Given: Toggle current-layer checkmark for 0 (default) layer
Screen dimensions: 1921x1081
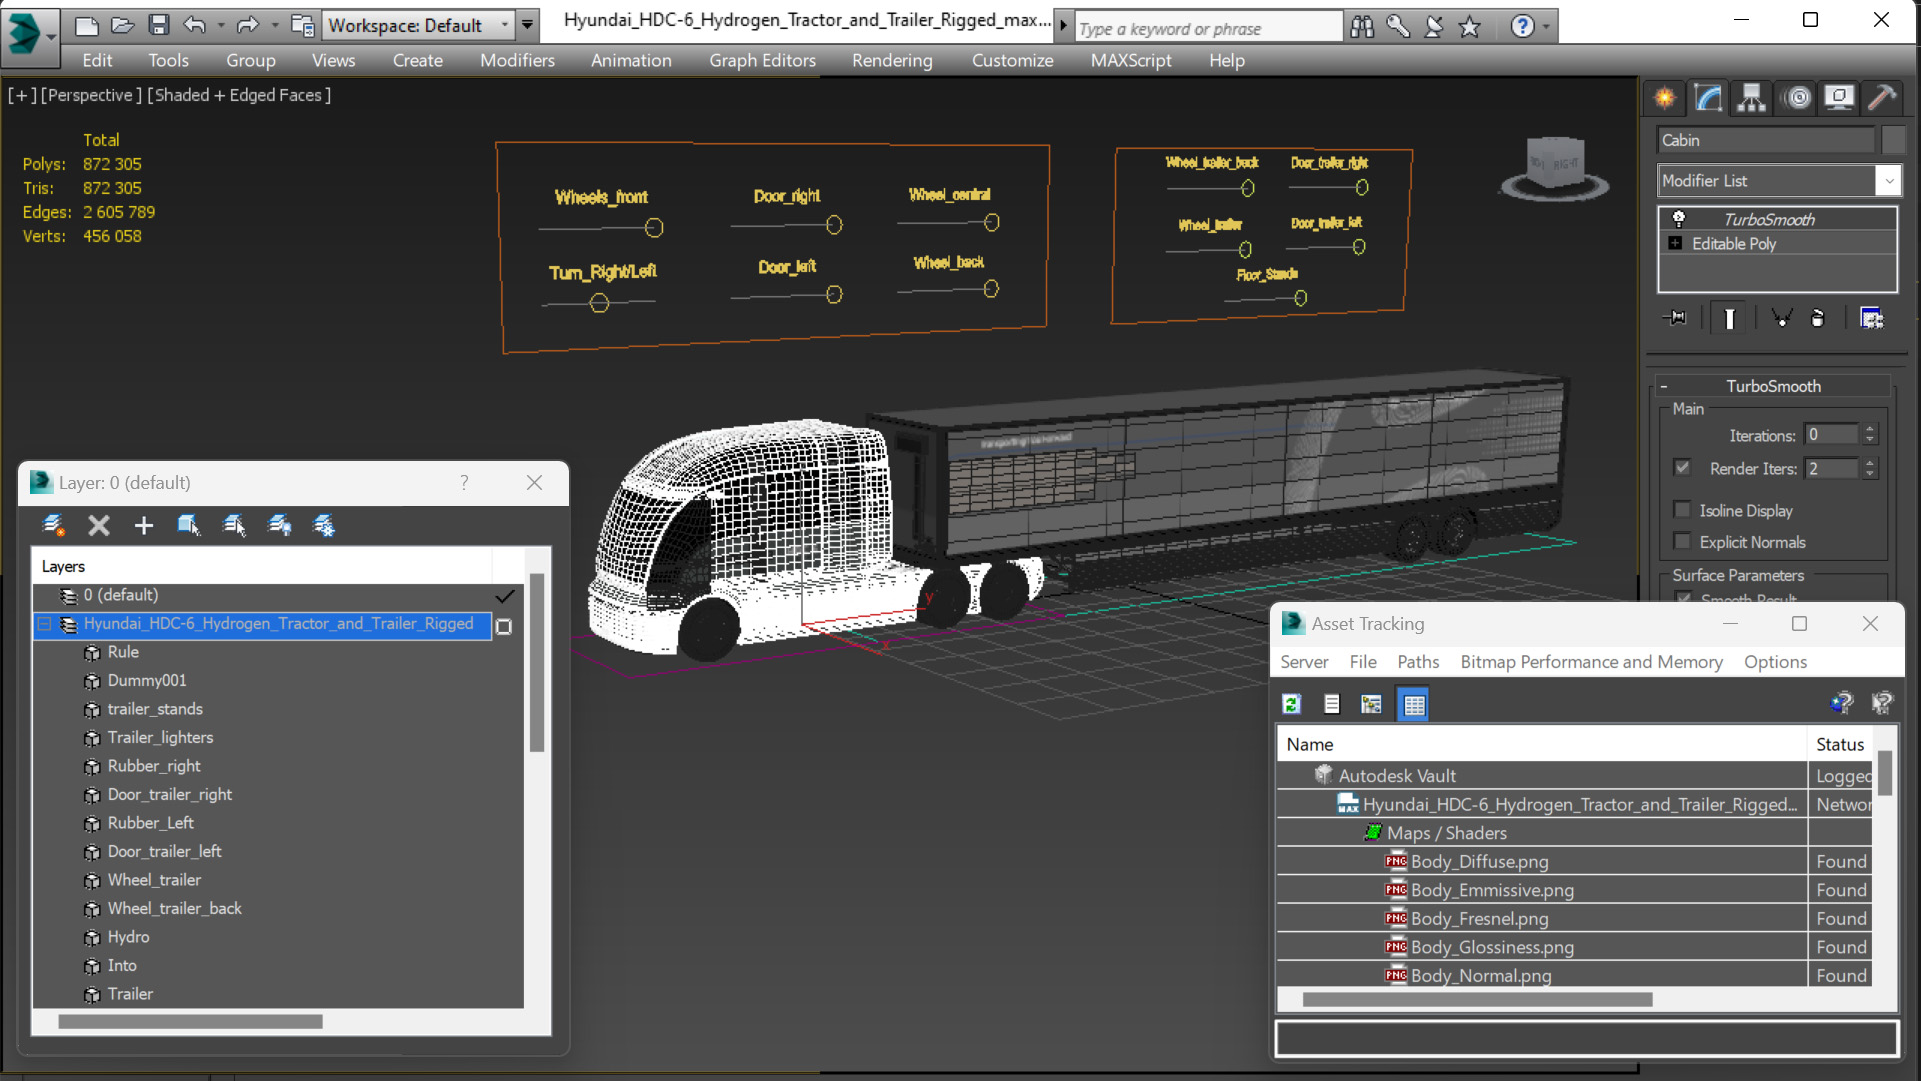Looking at the screenshot, I should pos(504,596).
